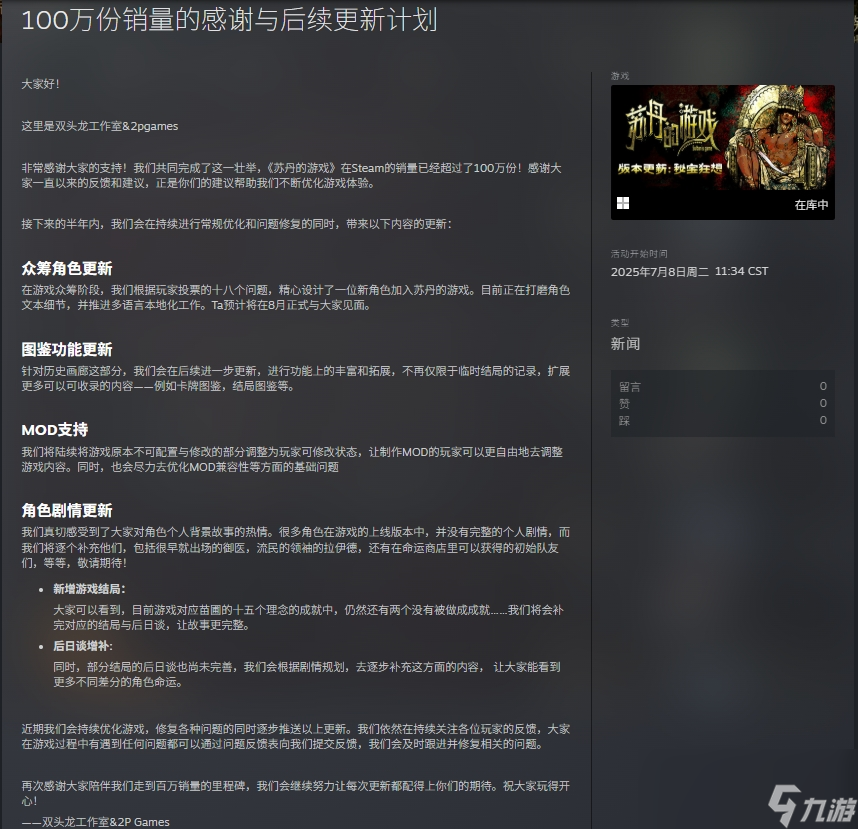Select the MOD支持 section heading
The image size is (858, 829).
click(55, 430)
